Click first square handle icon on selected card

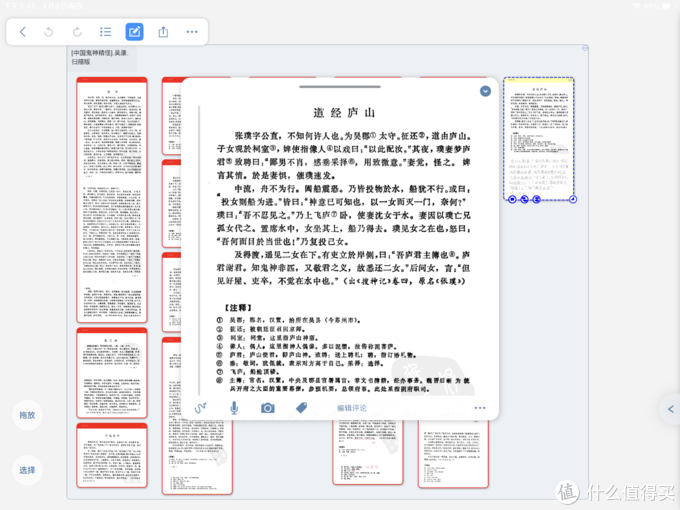(512, 199)
